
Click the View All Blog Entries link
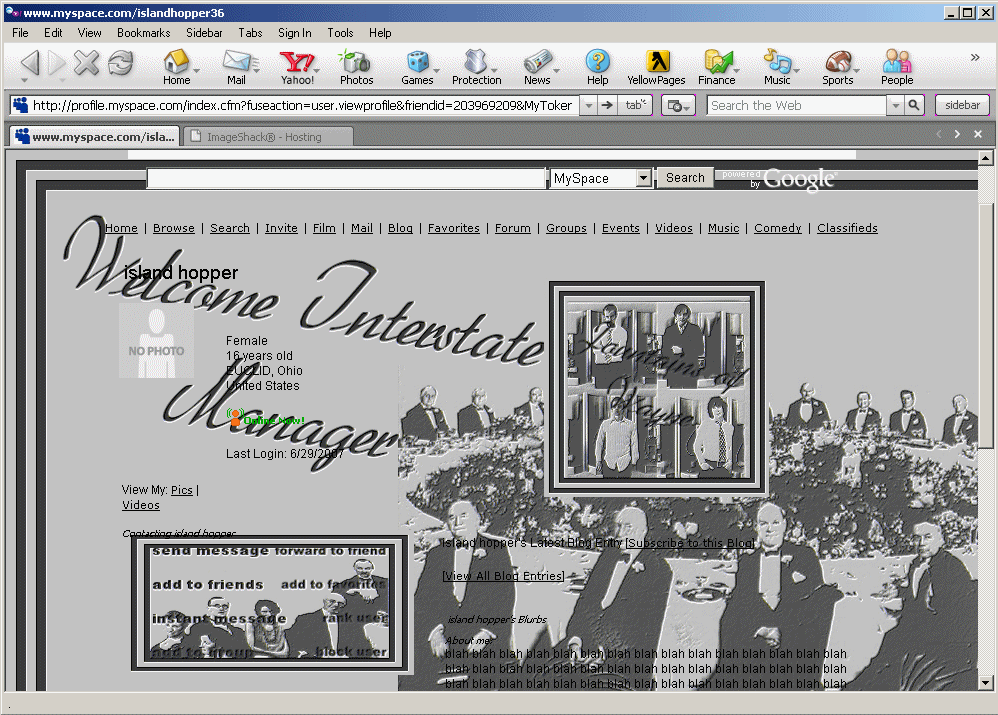[503, 576]
